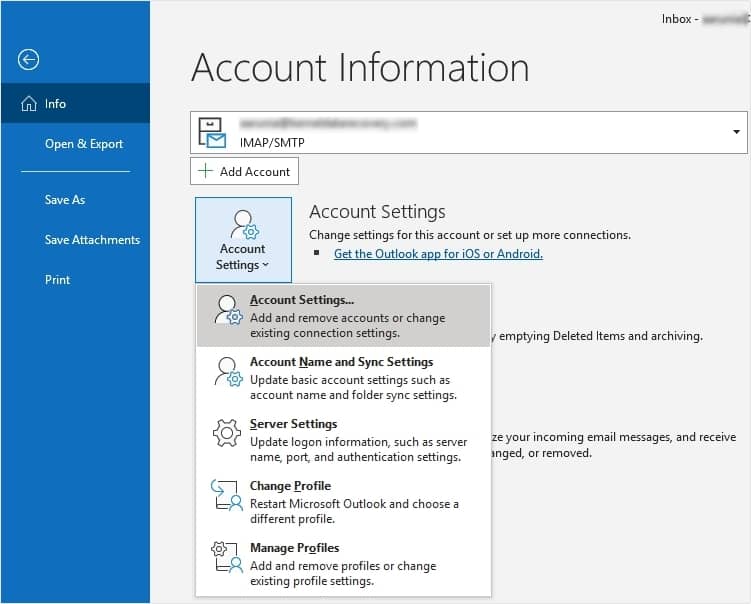Click the Account Information heading
Screen dimensions: 751x604
360,68
